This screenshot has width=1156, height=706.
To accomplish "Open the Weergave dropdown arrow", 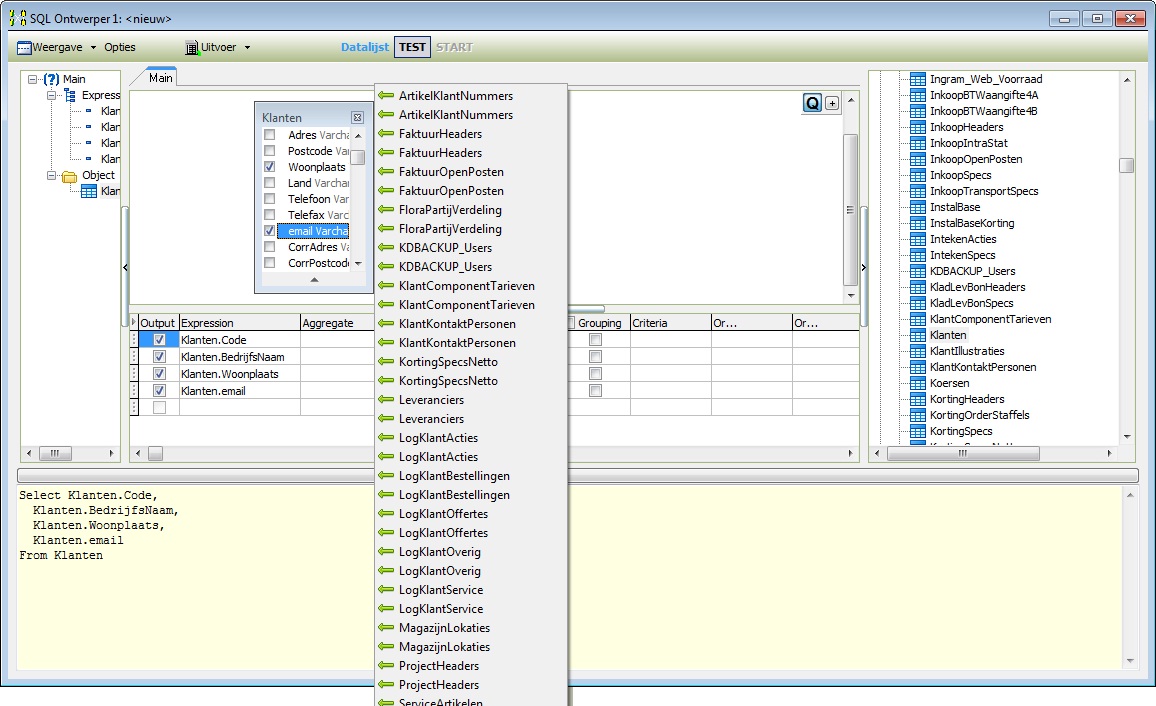I will click(93, 48).
